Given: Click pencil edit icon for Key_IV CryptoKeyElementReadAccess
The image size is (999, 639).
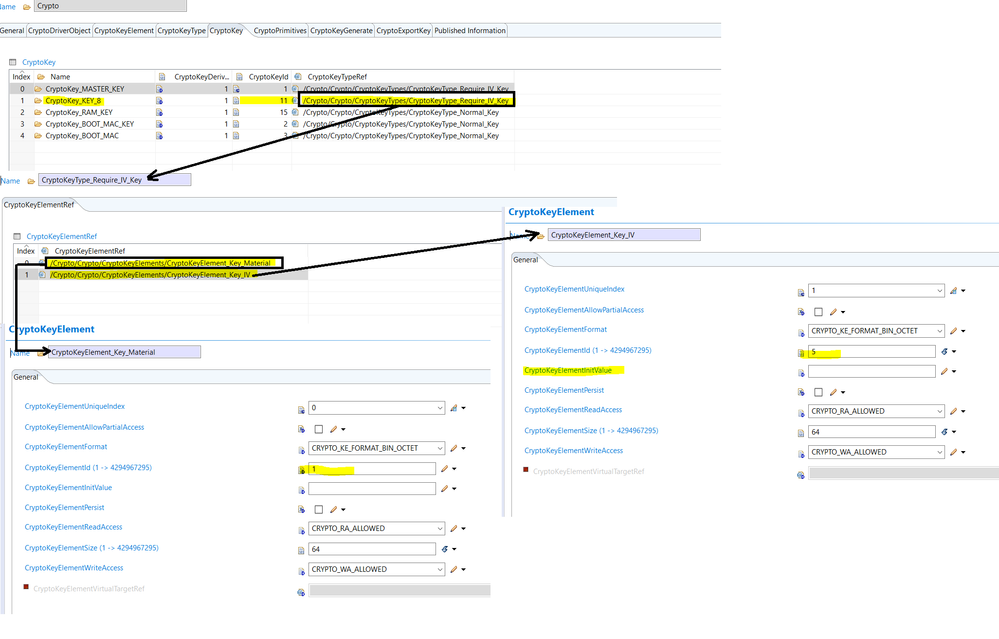Looking at the screenshot, I should 953,412.
